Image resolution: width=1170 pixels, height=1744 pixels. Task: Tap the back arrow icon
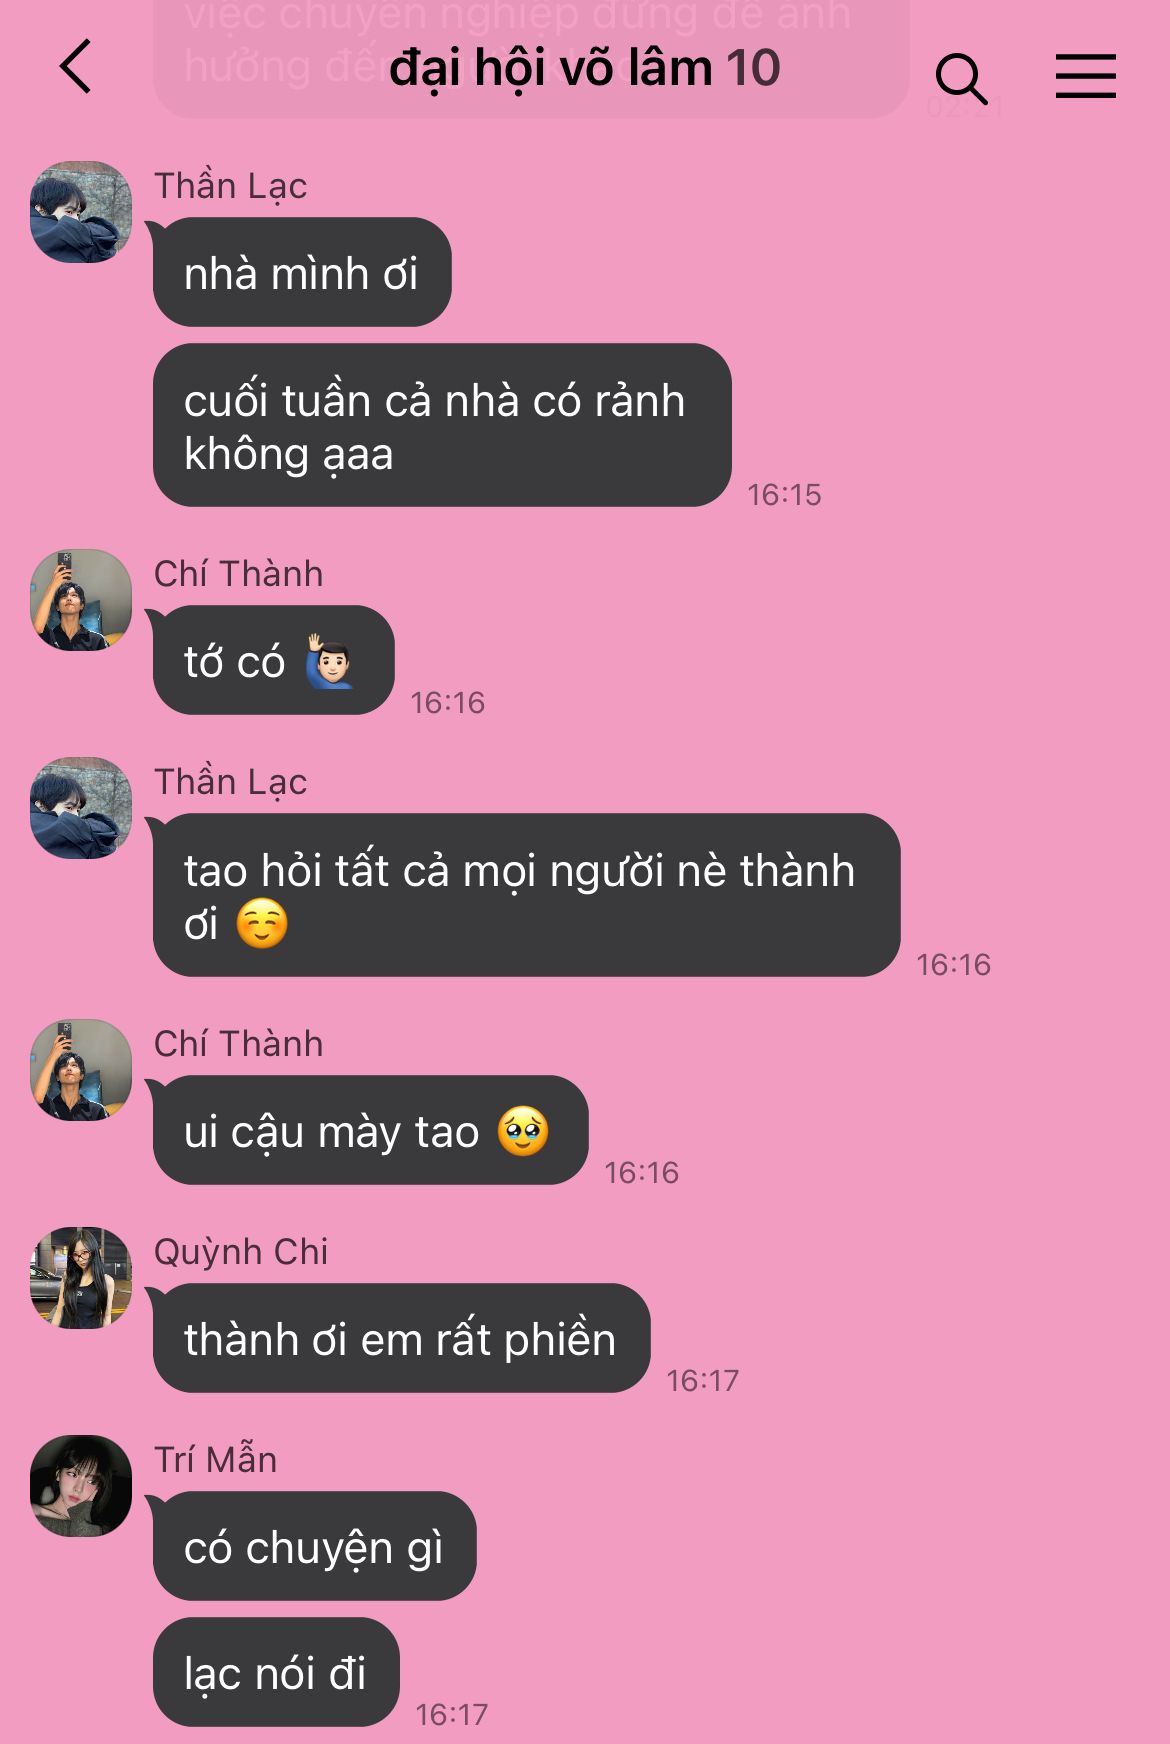coord(76,67)
